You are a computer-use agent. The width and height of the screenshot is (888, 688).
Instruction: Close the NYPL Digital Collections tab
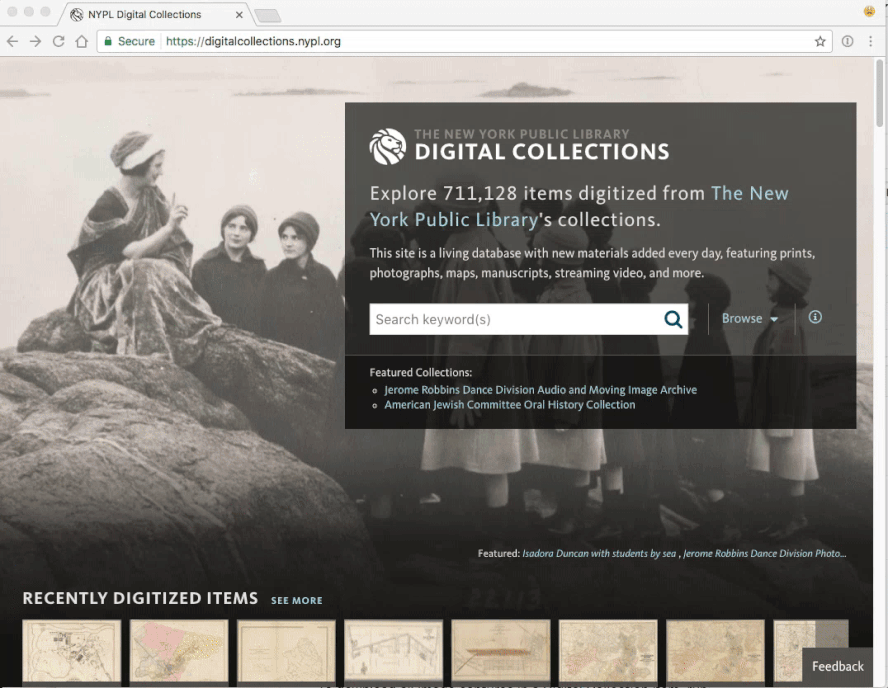point(239,15)
